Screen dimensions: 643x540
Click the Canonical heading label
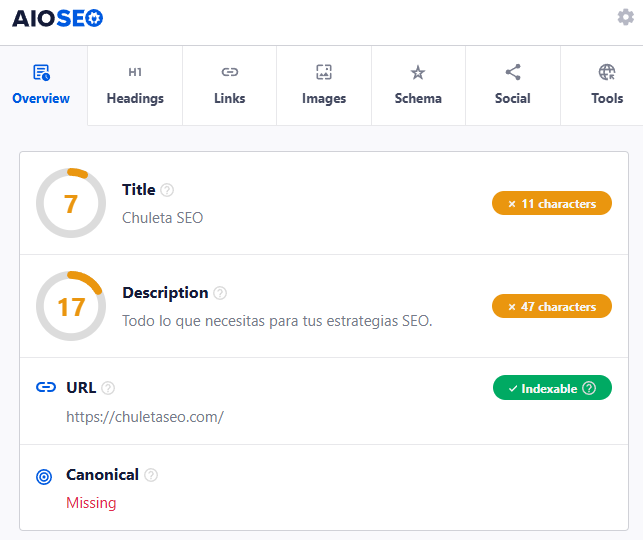(102, 475)
